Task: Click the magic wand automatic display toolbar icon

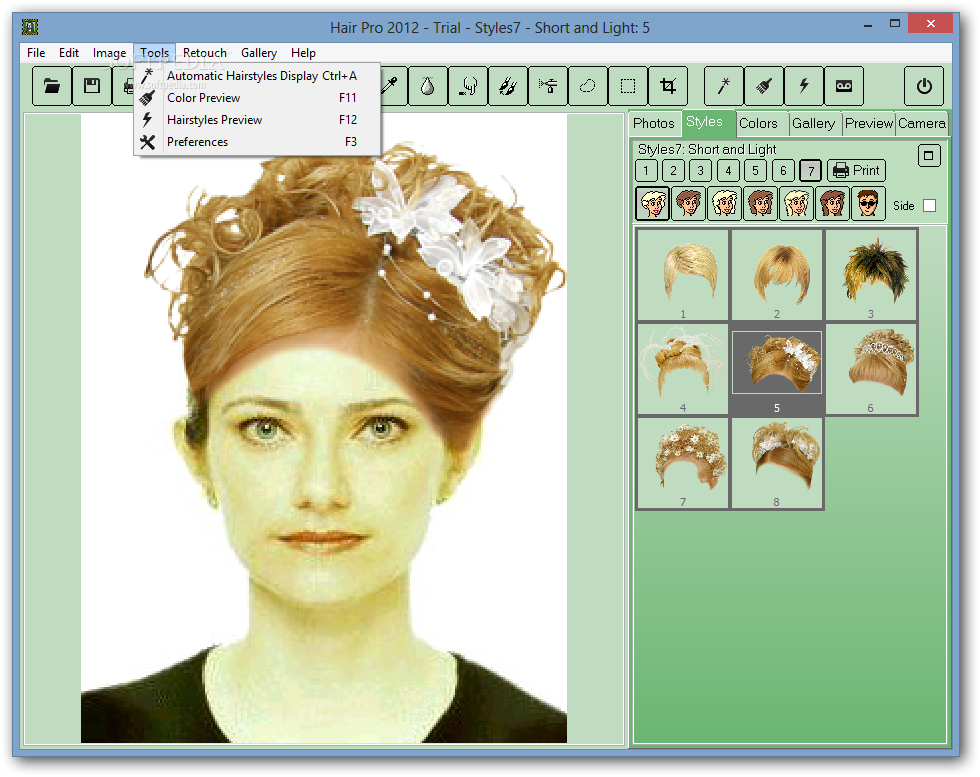Action: pyautogui.click(x=724, y=86)
